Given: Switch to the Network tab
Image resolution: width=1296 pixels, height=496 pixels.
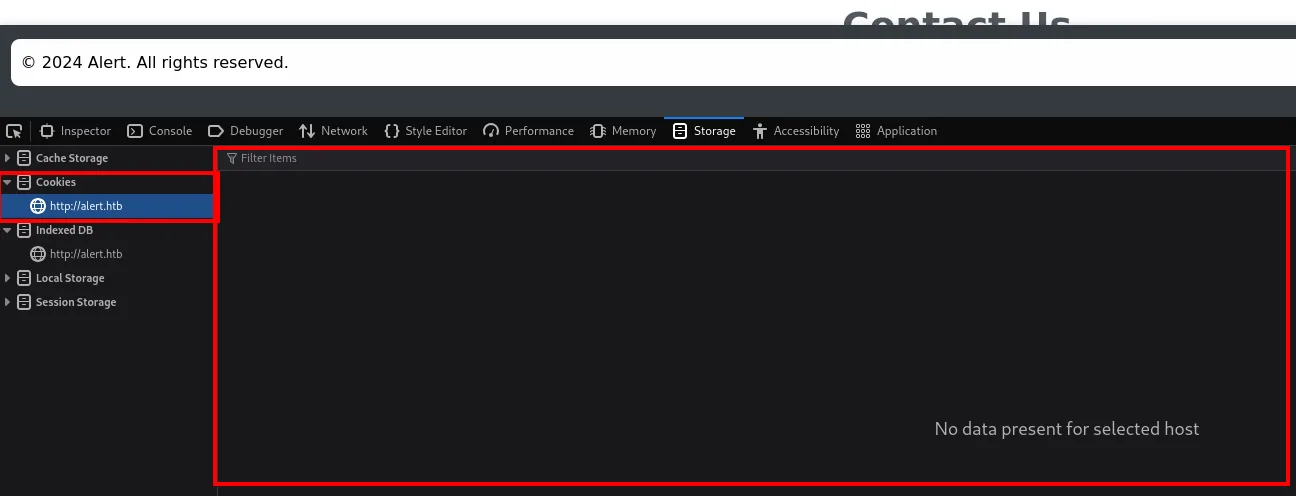Looking at the screenshot, I should tap(334, 131).
